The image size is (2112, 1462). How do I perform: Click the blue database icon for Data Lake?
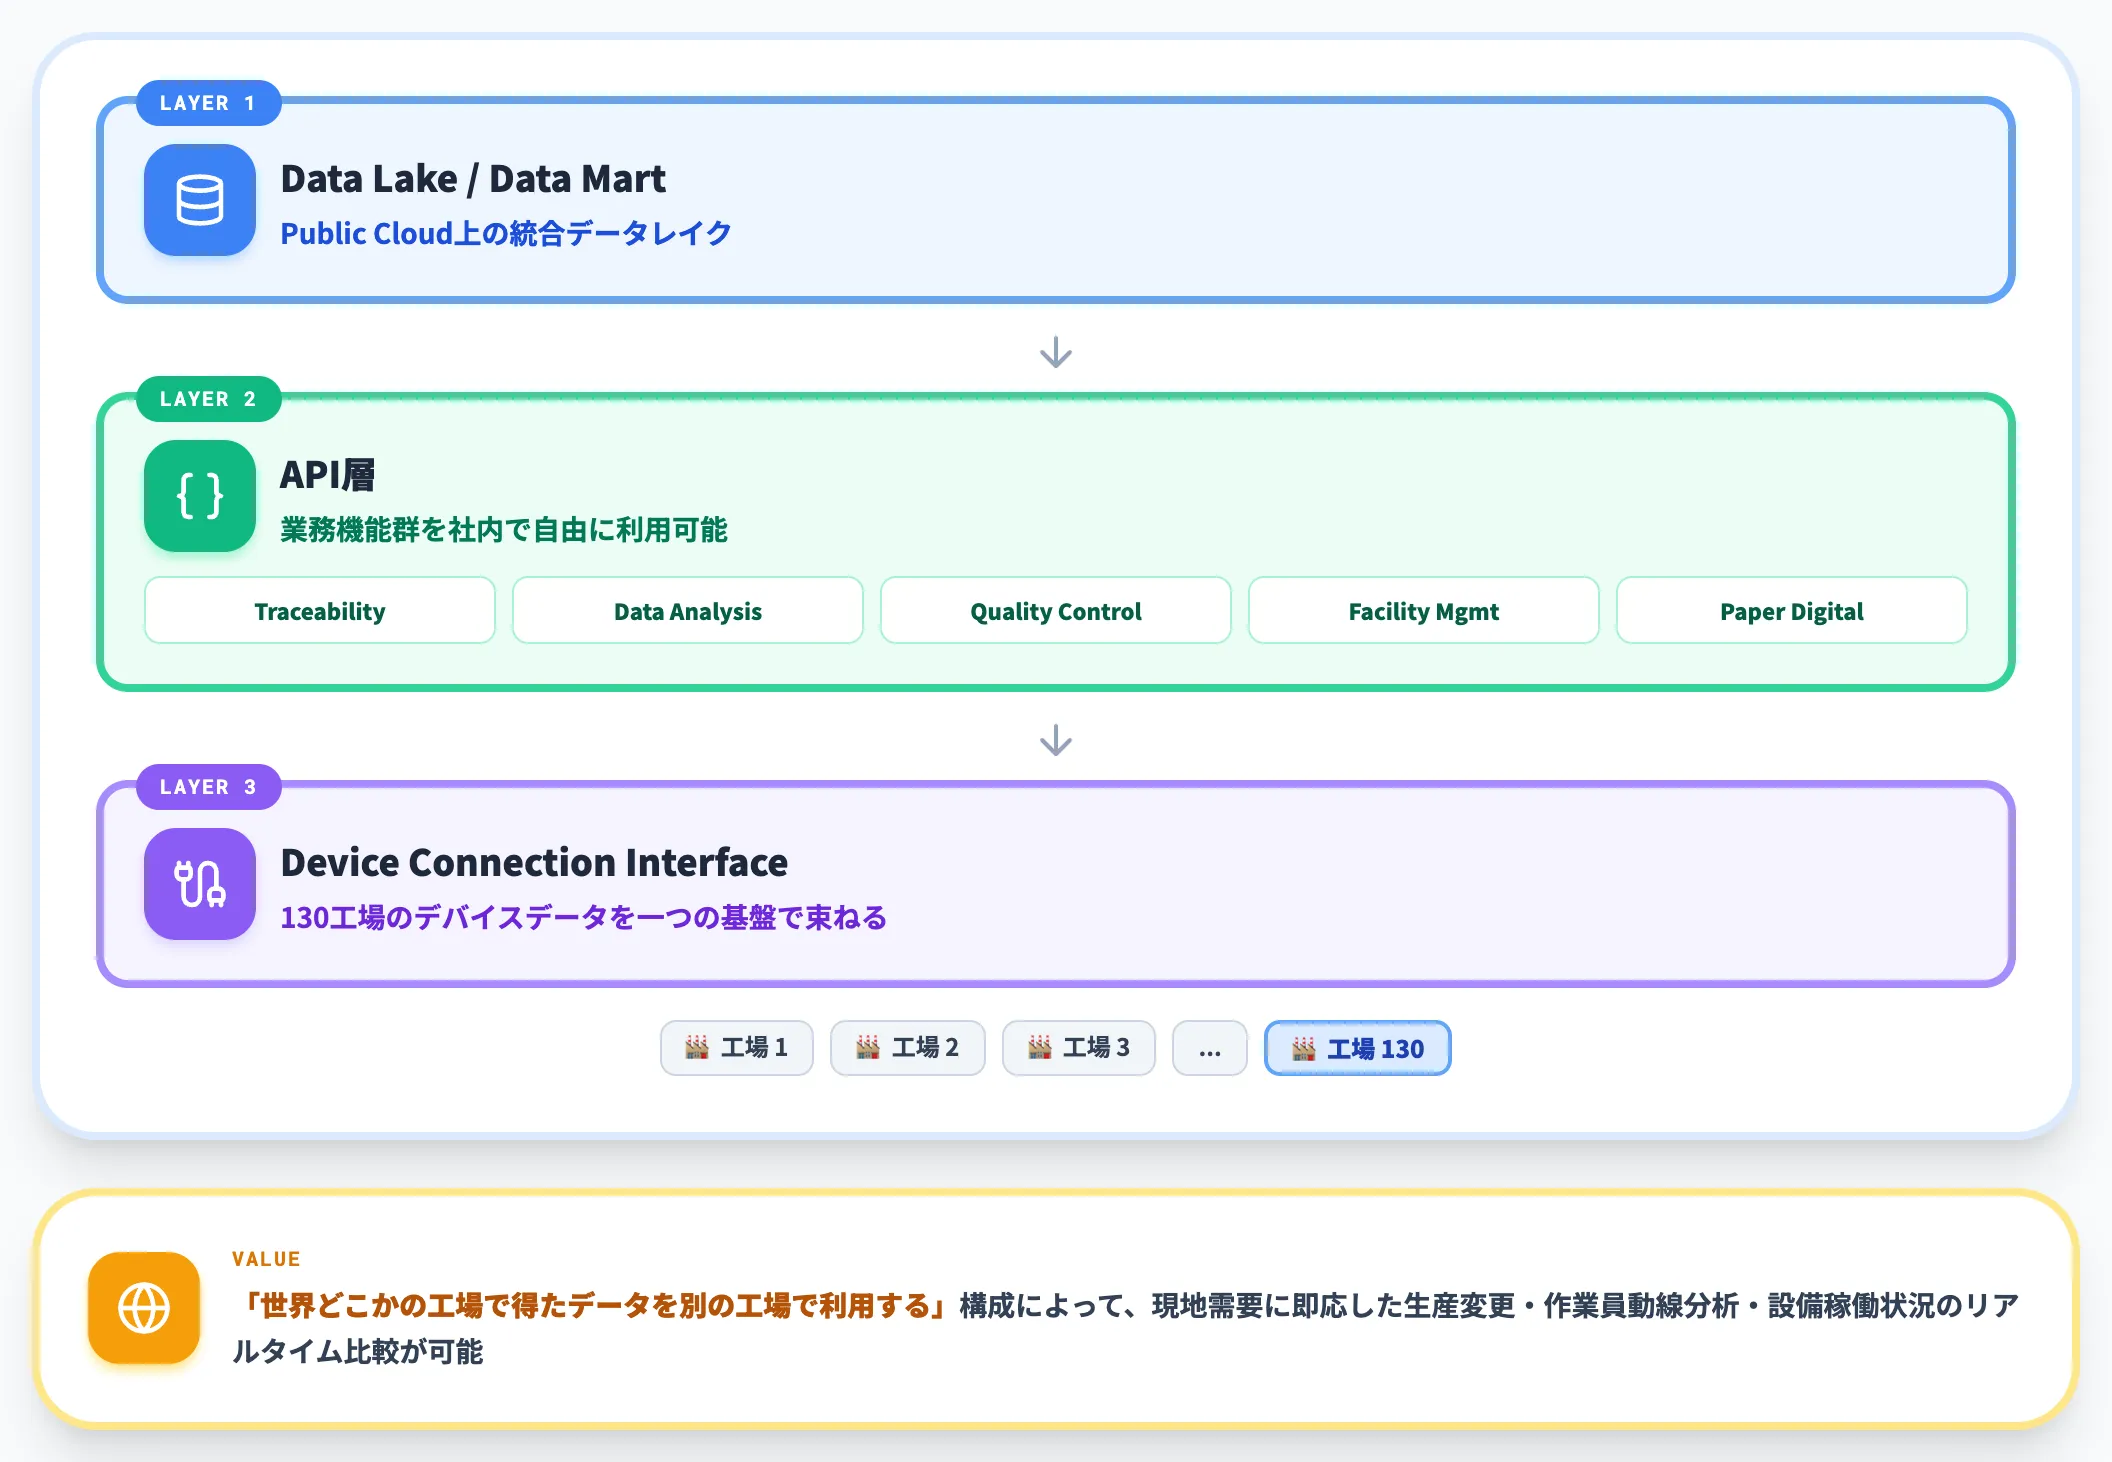(x=200, y=200)
